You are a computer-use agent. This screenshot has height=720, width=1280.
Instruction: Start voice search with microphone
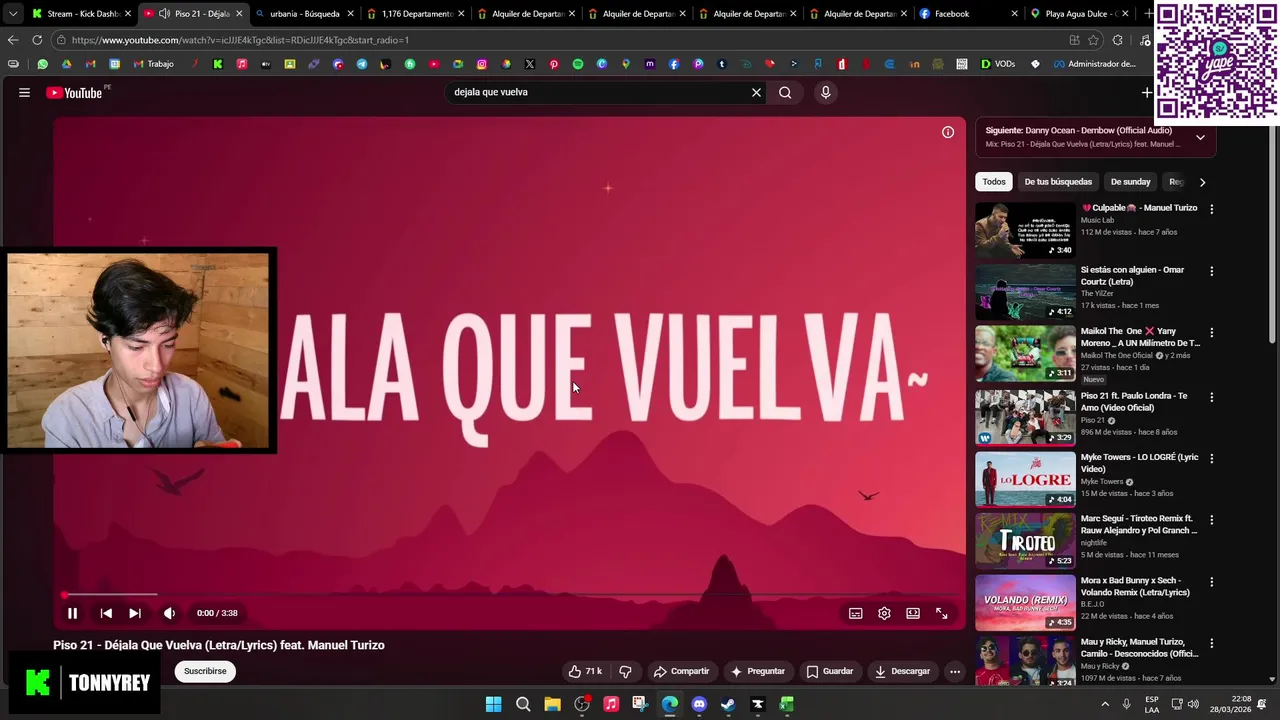pos(825,92)
